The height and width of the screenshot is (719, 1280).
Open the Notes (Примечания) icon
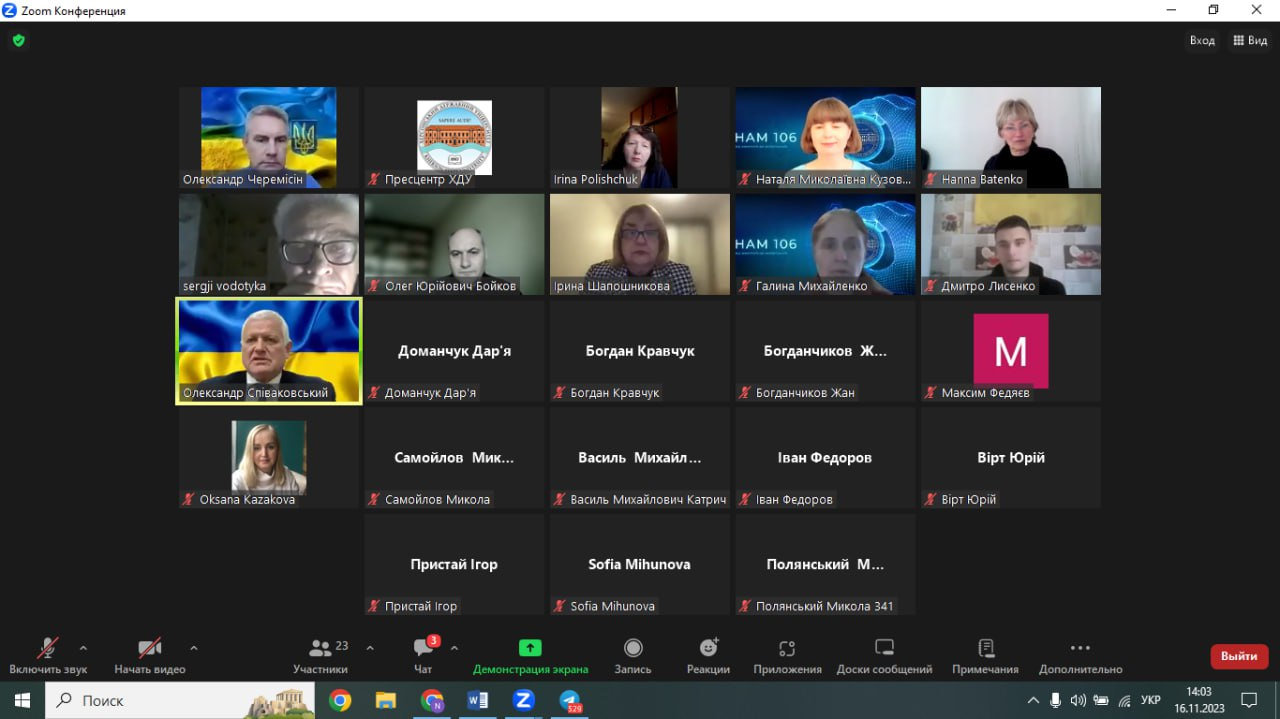click(986, 648)
